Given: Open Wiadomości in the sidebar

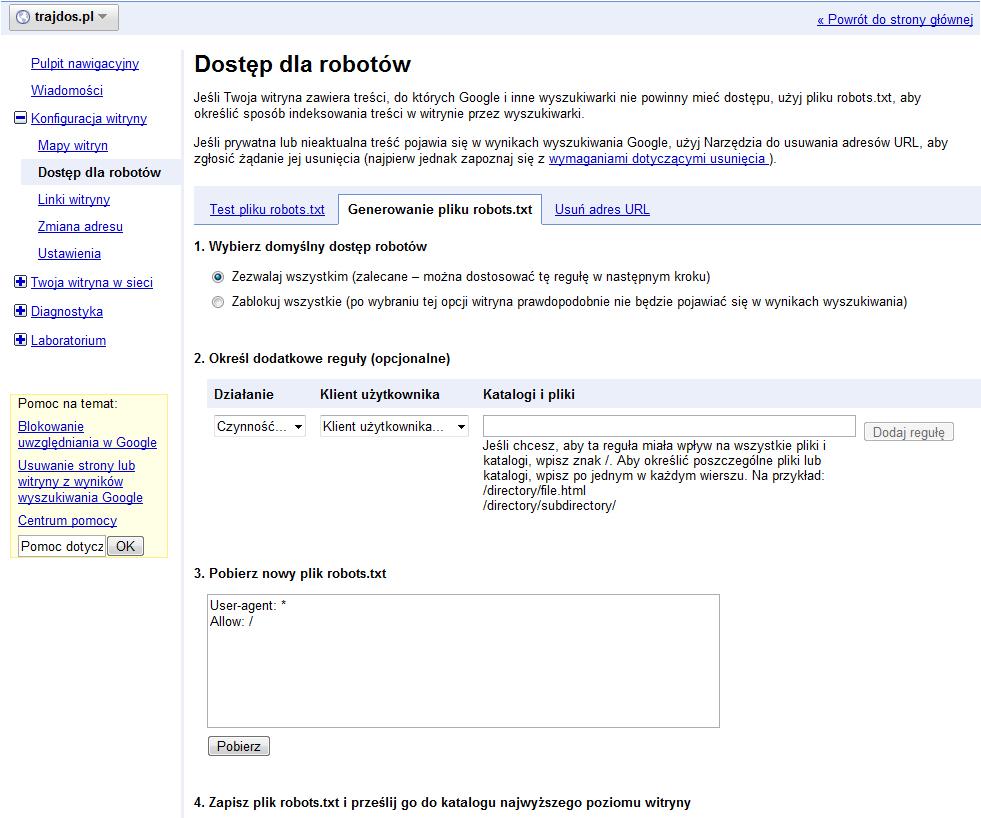Looking at the screenshot, I should tap(67, 90).
